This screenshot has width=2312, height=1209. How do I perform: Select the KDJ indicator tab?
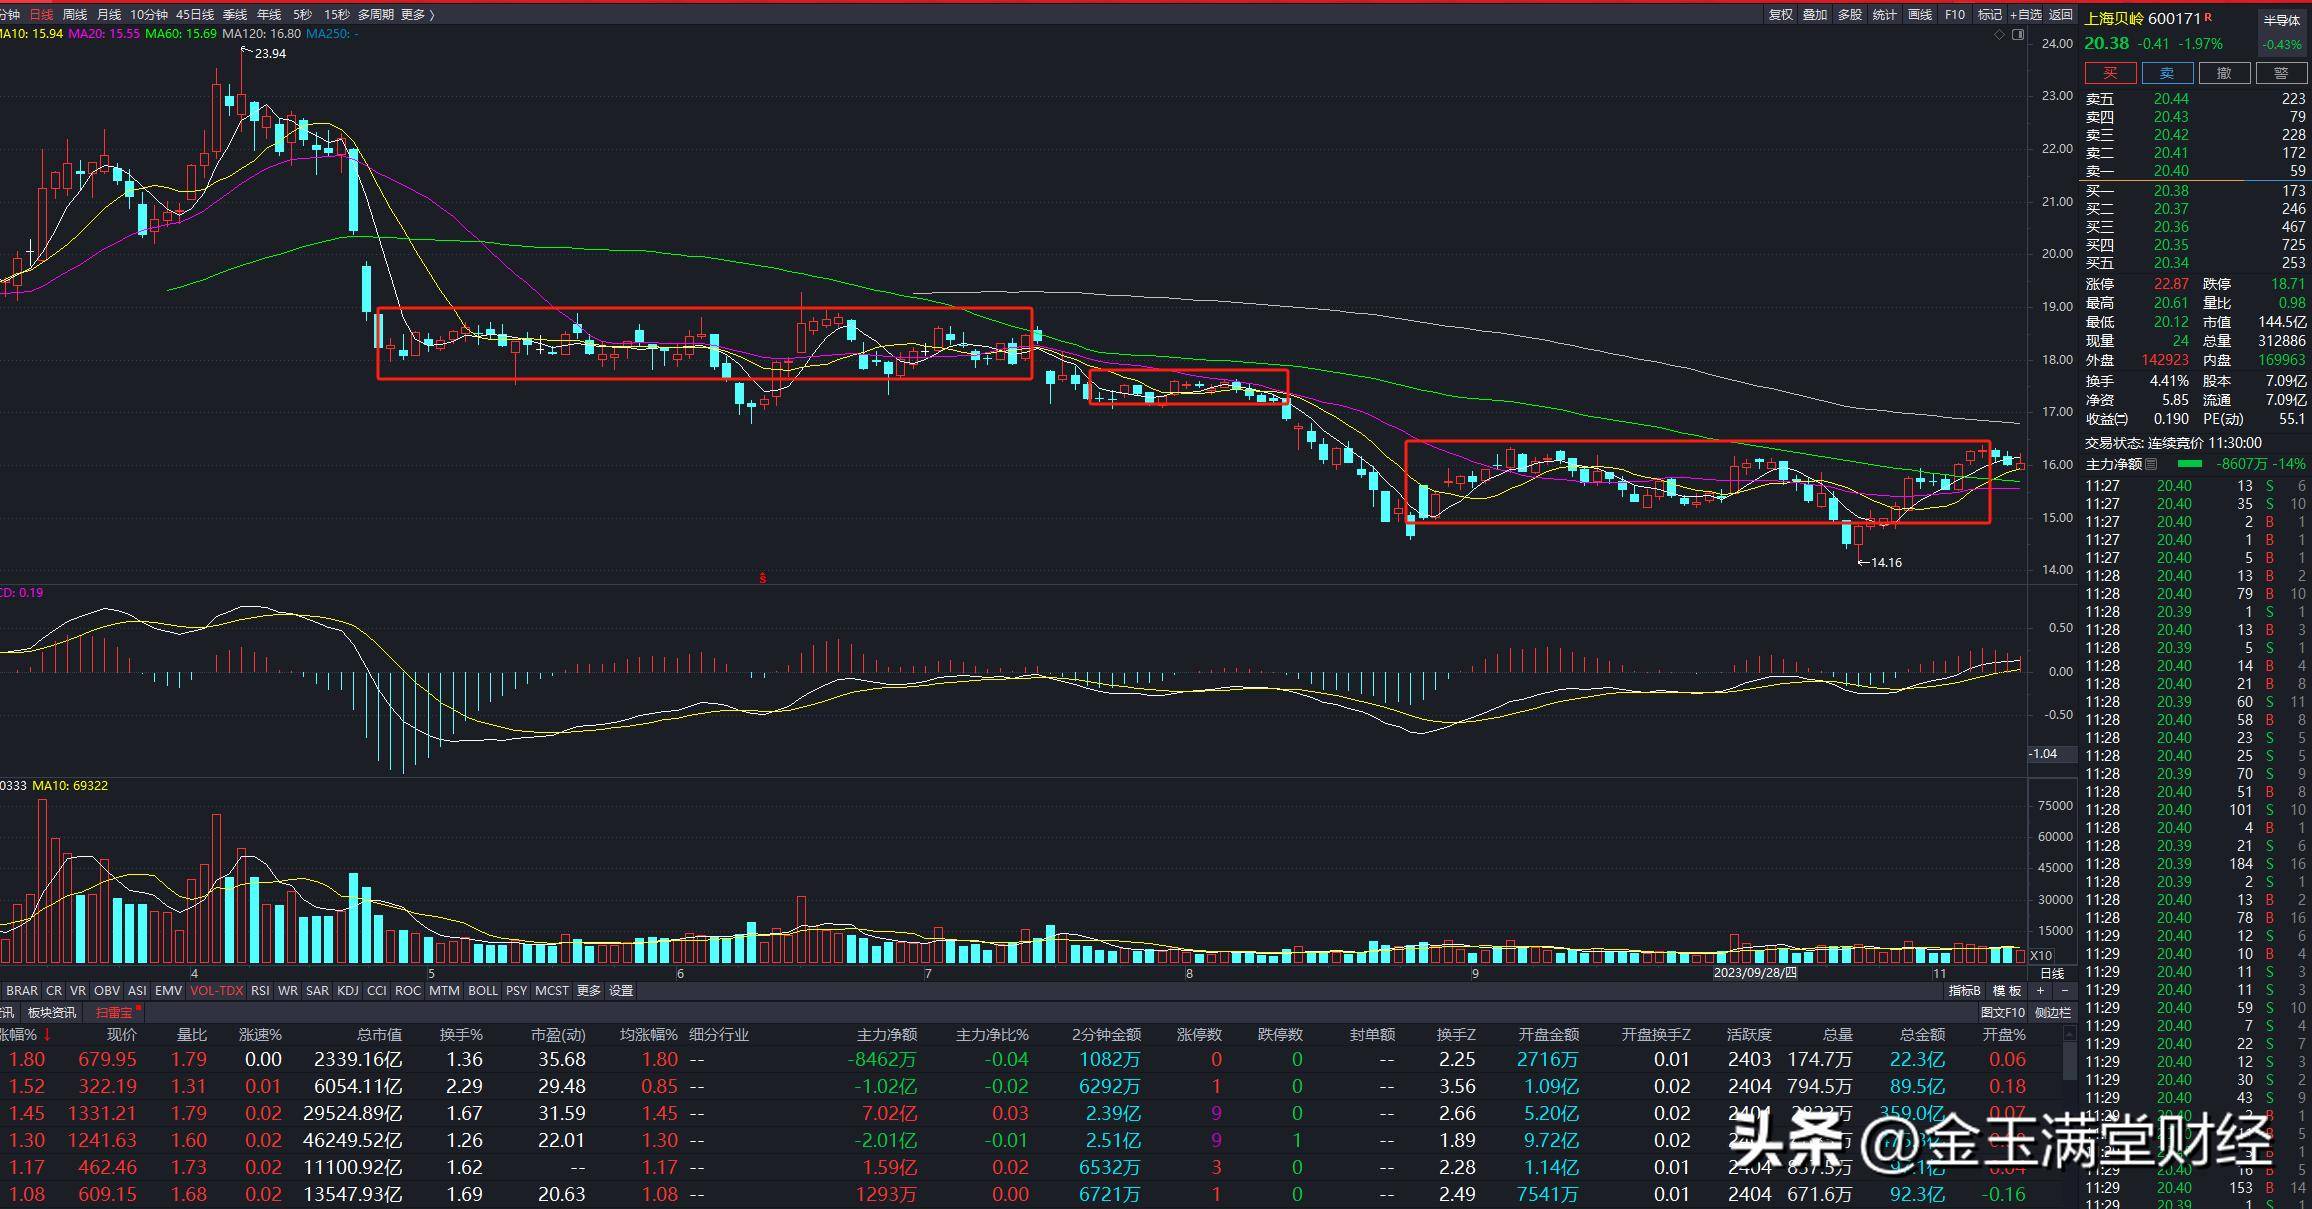[348, 991]
